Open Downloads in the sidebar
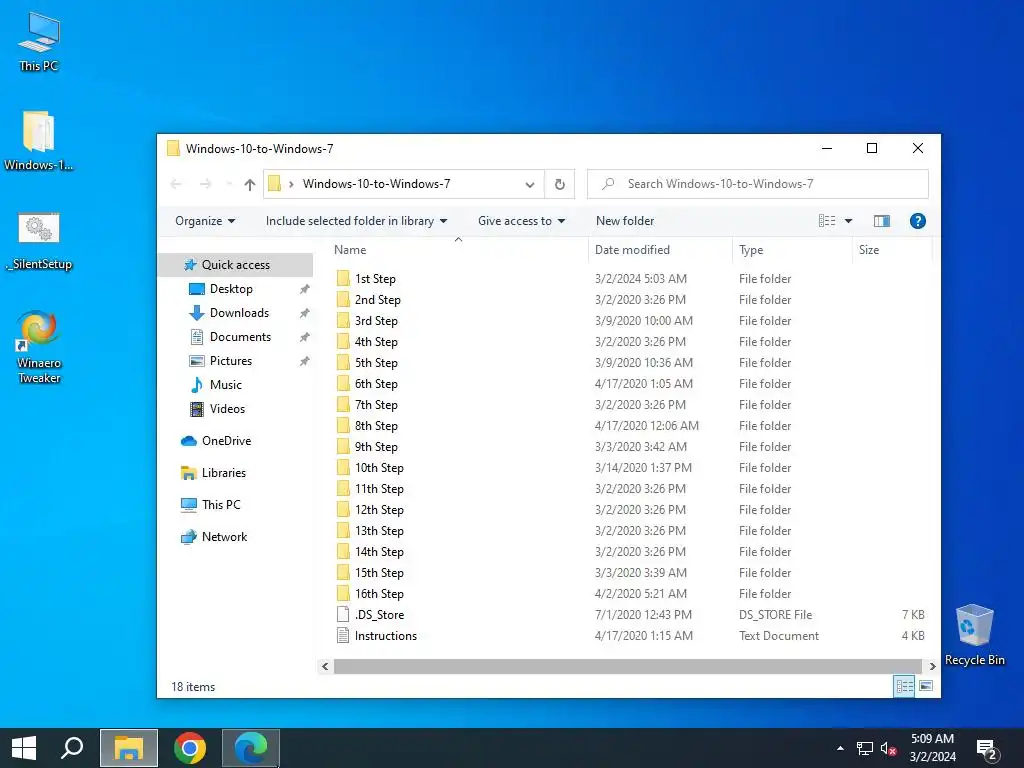Screen dimensions: 1024x768 pos(239,313)
